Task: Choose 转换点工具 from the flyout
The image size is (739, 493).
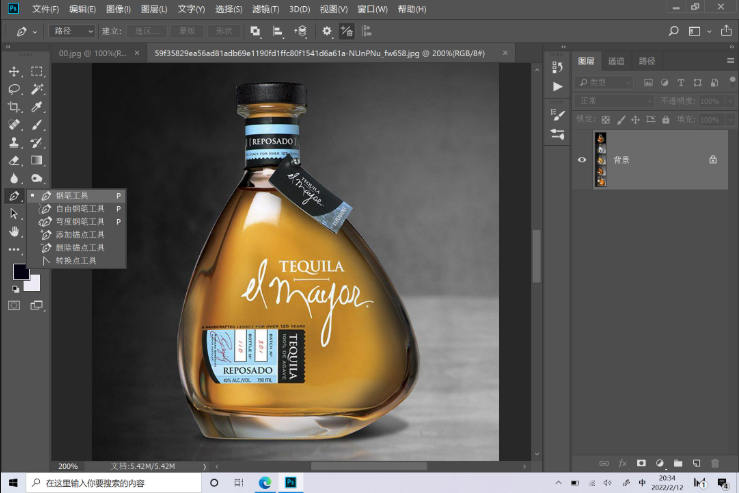Action: [x=76, y=260]
